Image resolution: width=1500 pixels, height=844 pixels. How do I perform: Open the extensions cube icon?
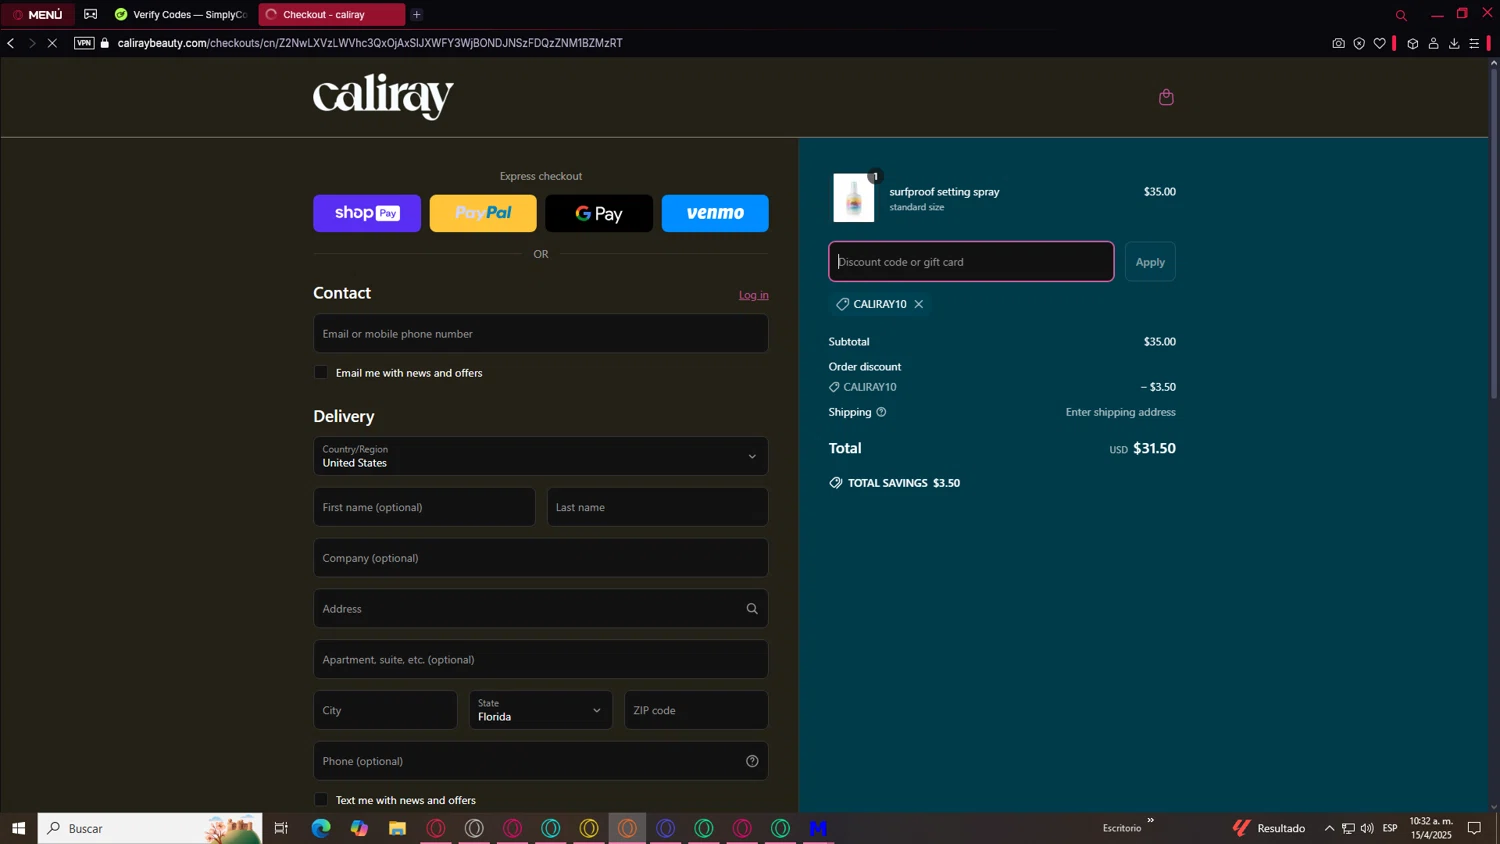point(1413,43)
